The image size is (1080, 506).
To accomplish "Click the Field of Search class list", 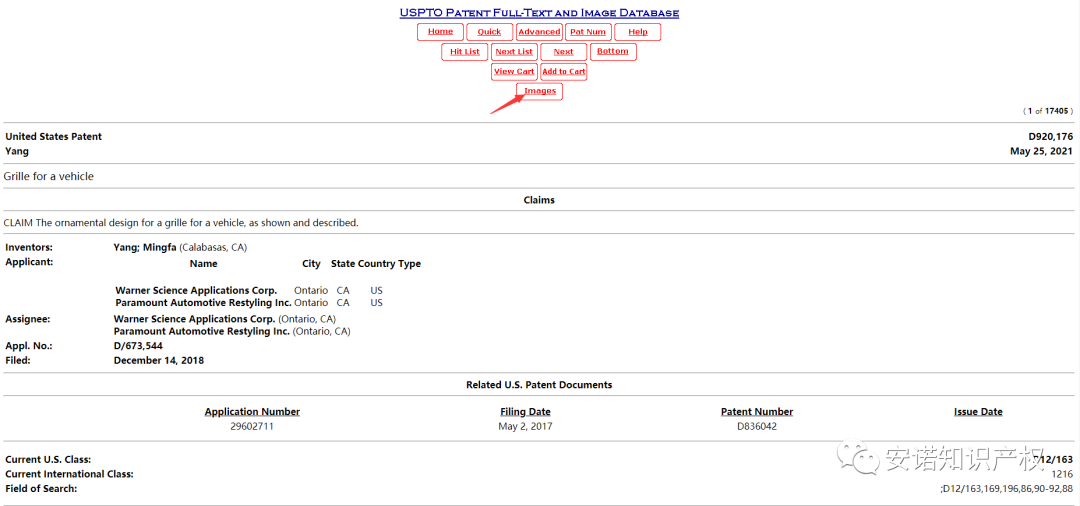I will (x=1006, y=489).
